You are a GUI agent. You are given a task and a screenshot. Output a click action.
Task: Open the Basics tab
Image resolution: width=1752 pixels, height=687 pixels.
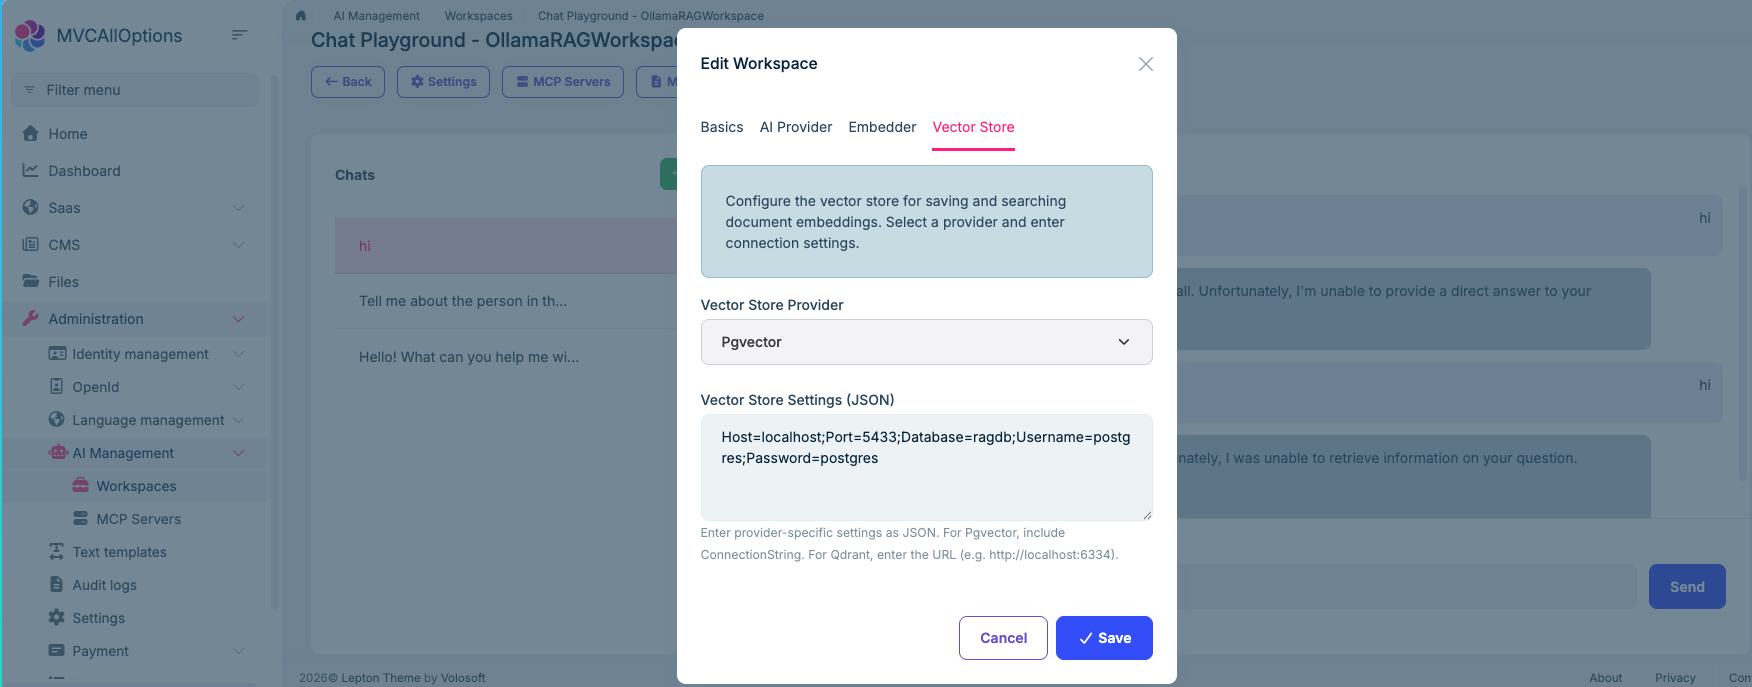coord(722,127)
